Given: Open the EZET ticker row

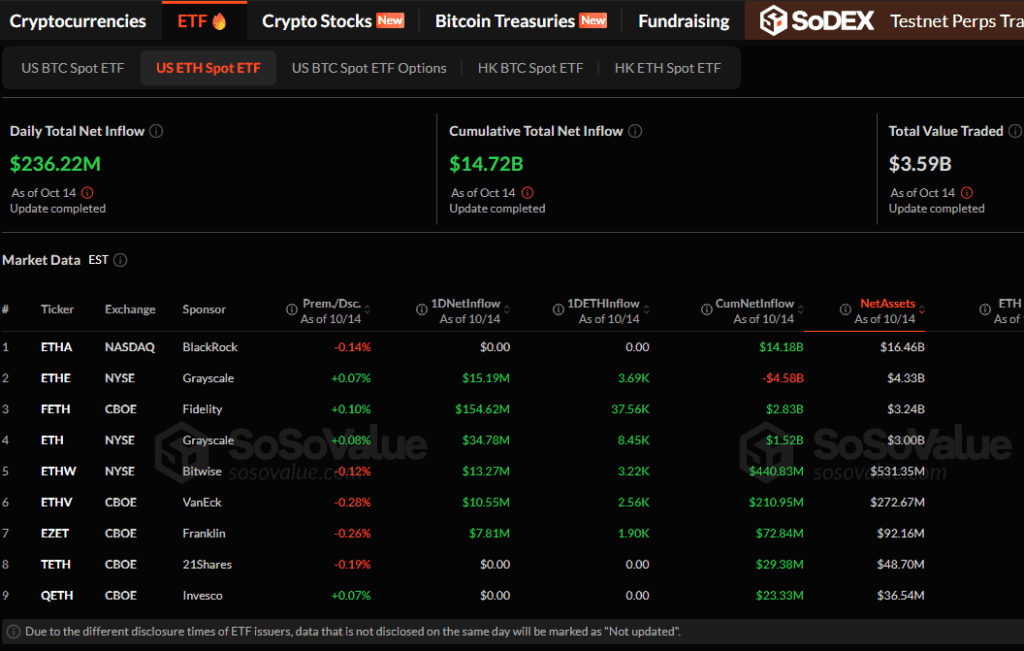Looking at the screenshot, I should point(54,533).
